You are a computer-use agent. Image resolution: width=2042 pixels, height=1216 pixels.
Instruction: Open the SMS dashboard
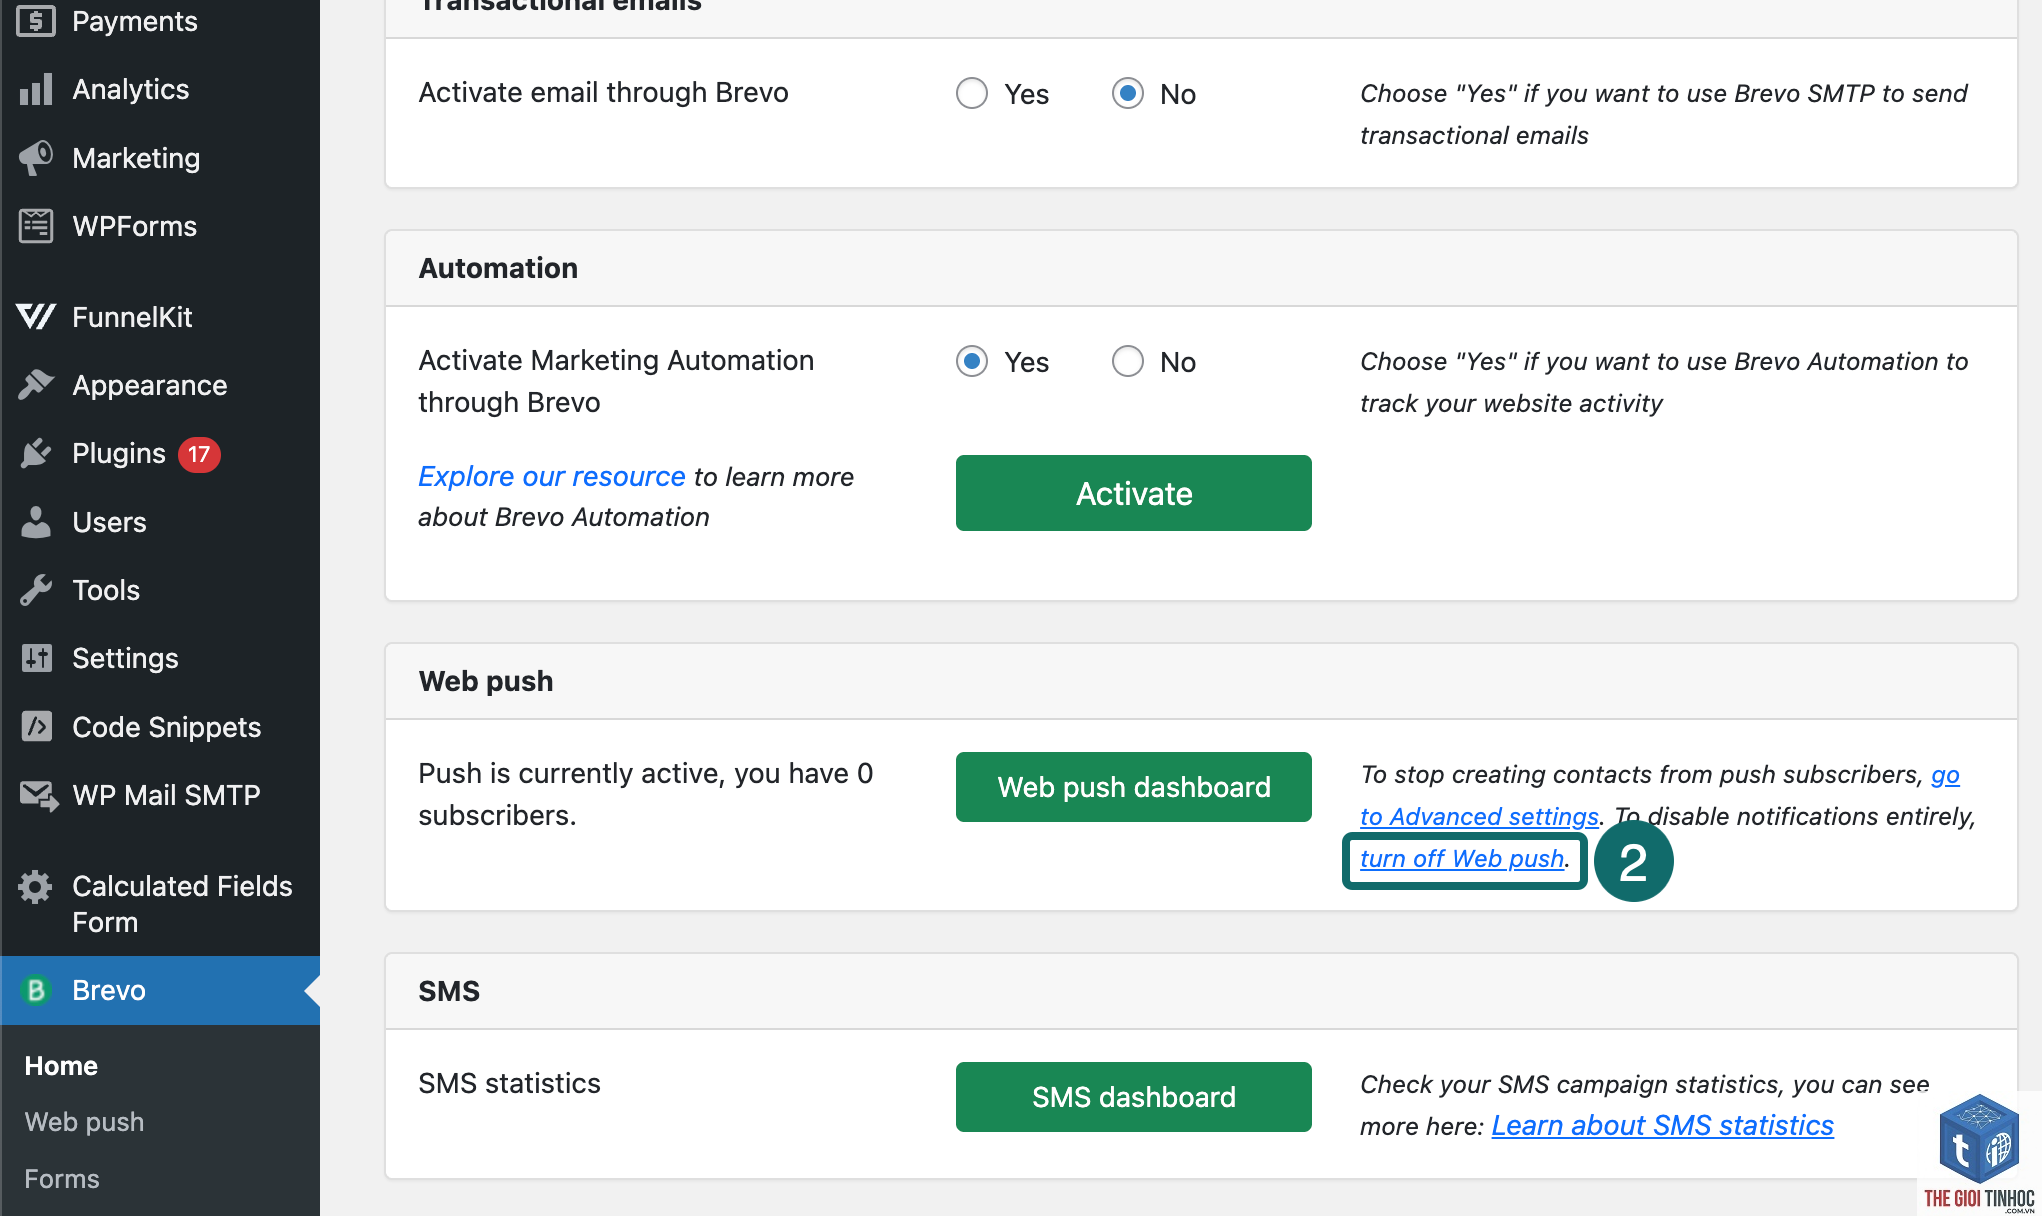(1133, 1097)
